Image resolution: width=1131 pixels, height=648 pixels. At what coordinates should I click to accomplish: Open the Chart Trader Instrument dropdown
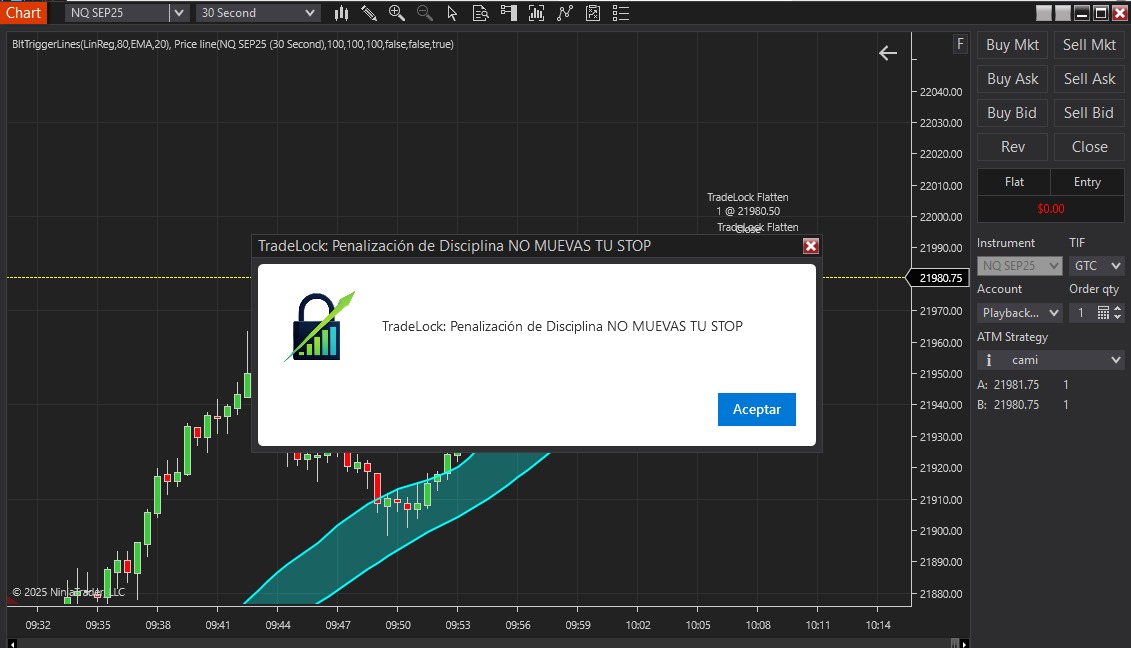[1019, 266]
